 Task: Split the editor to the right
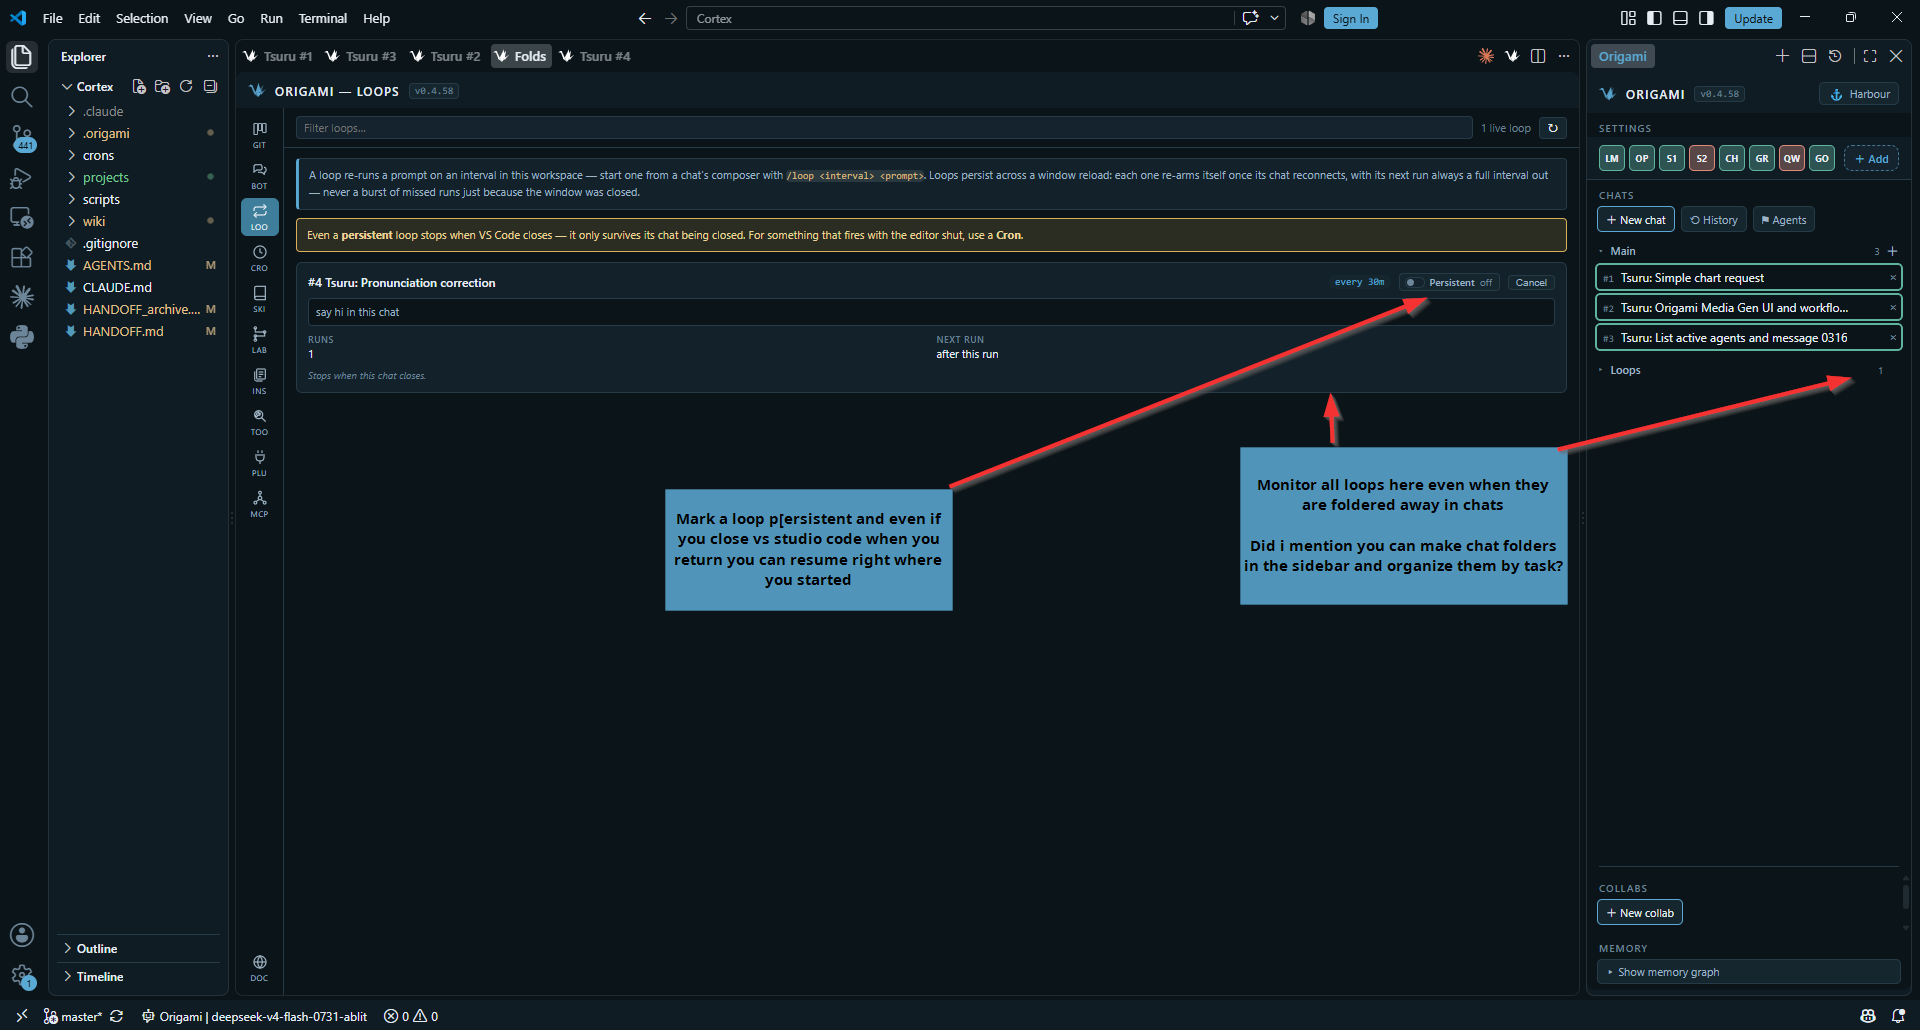[x=1538, y=56]
